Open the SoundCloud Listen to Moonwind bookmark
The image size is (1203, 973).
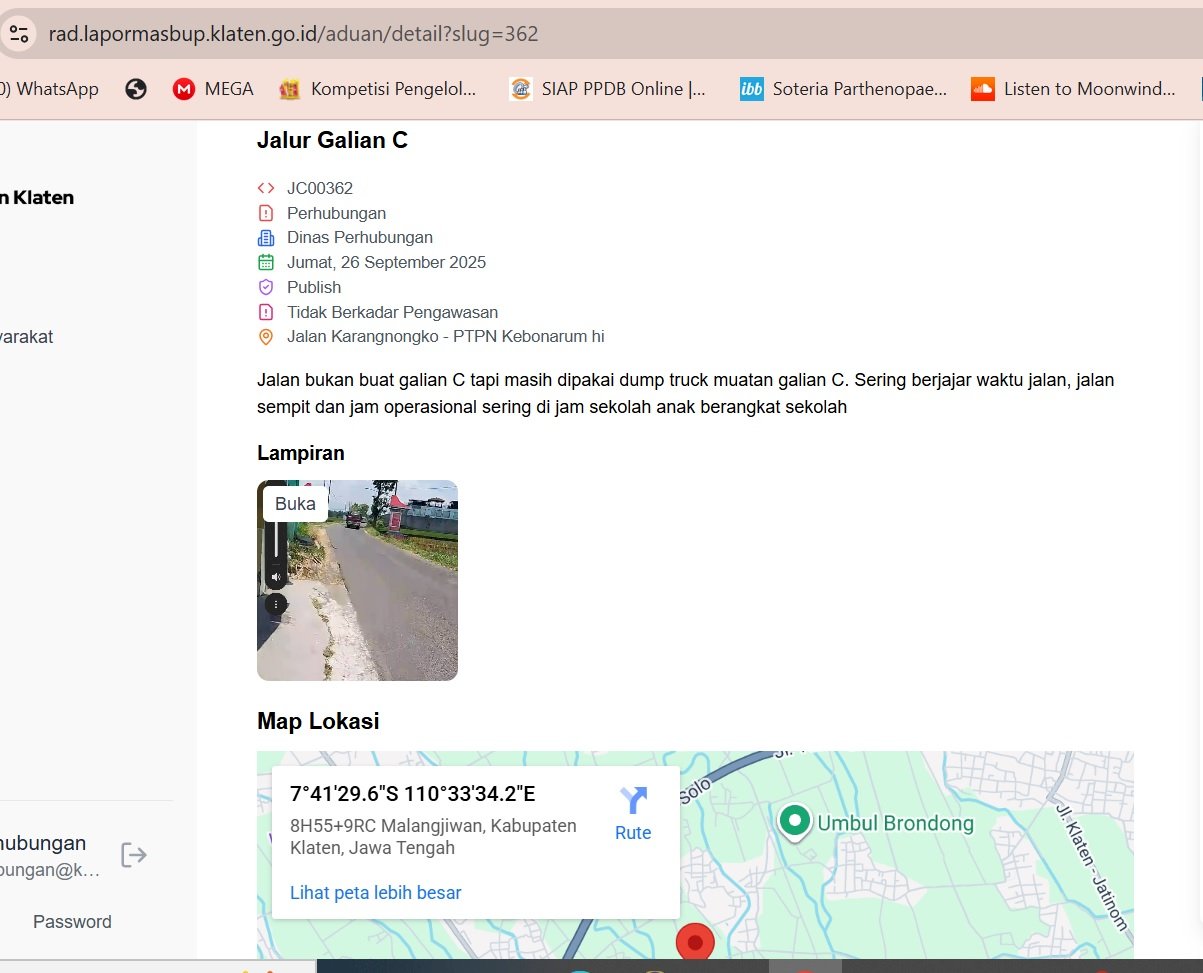tap(1075, 89)
